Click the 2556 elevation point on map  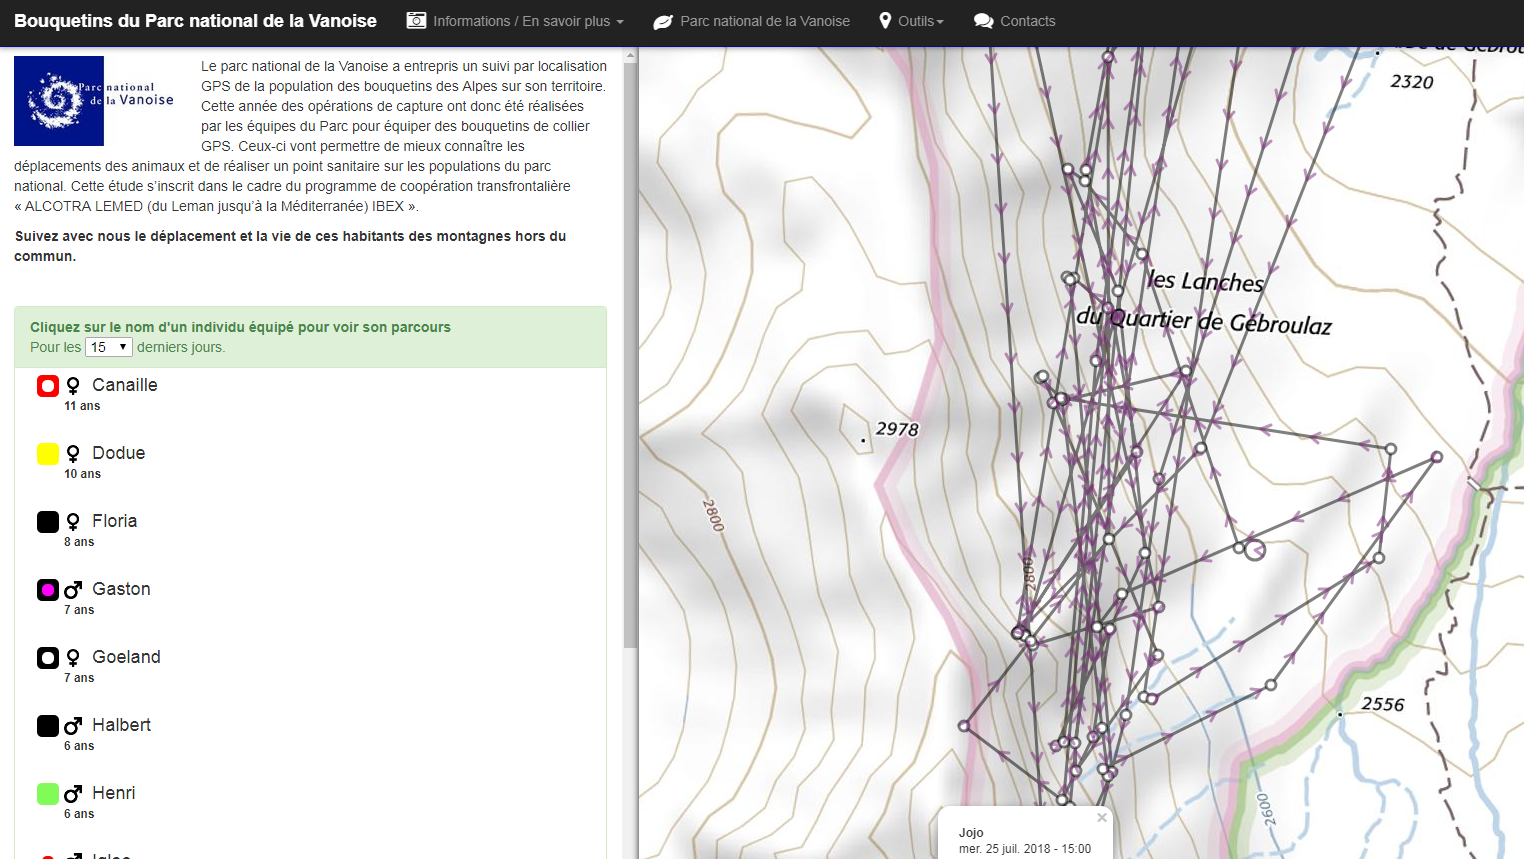coord(1340,714)
